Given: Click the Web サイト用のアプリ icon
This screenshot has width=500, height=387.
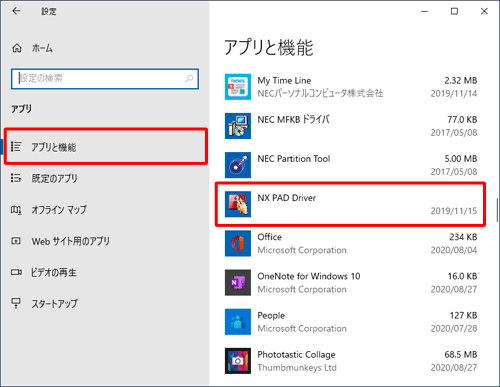Looking at the screenshot, I should [16, 241].
